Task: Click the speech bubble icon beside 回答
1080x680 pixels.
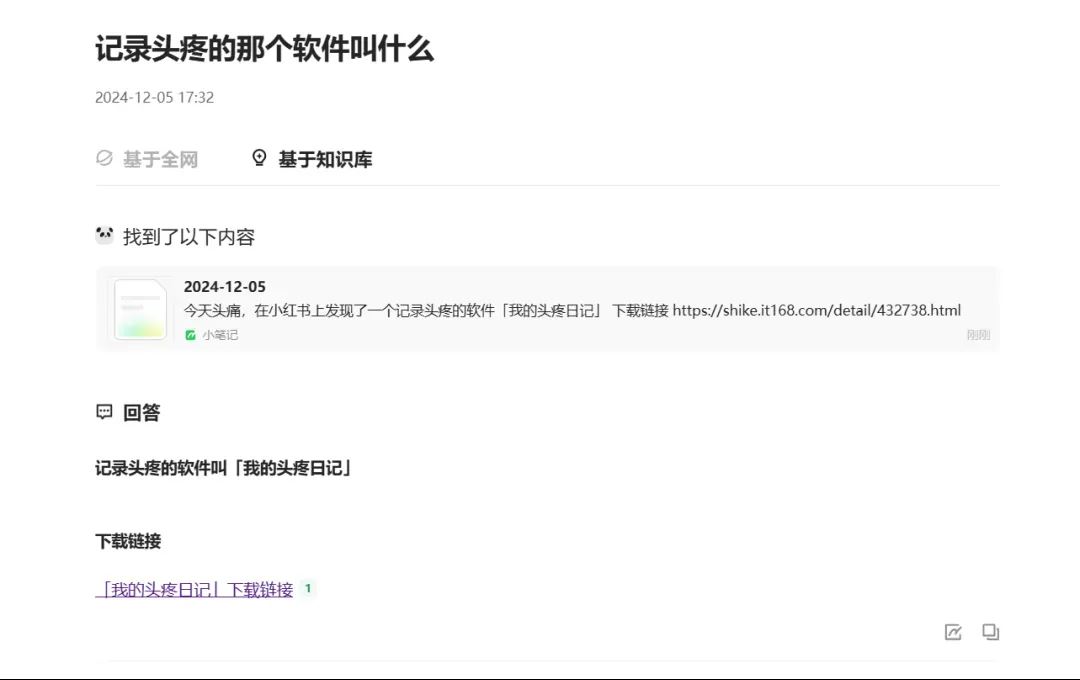Action: [105, 412]
